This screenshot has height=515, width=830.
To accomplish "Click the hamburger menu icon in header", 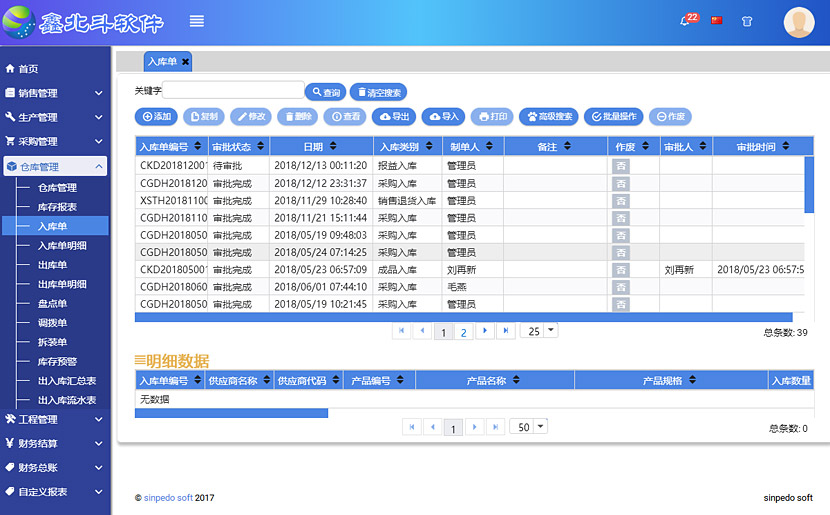I will click(x=197, y=21).
